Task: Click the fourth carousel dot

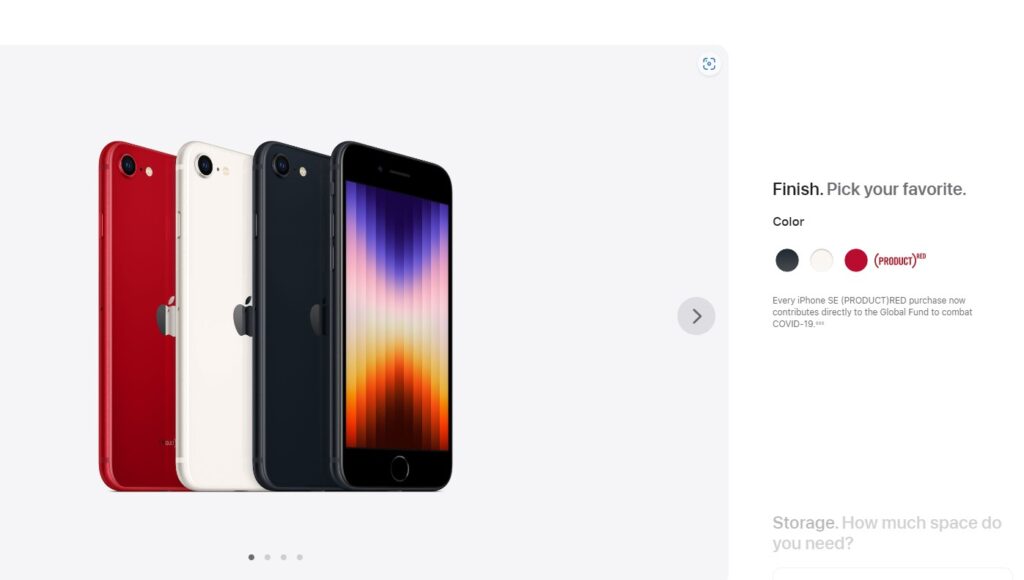Action: click(301, 557)
